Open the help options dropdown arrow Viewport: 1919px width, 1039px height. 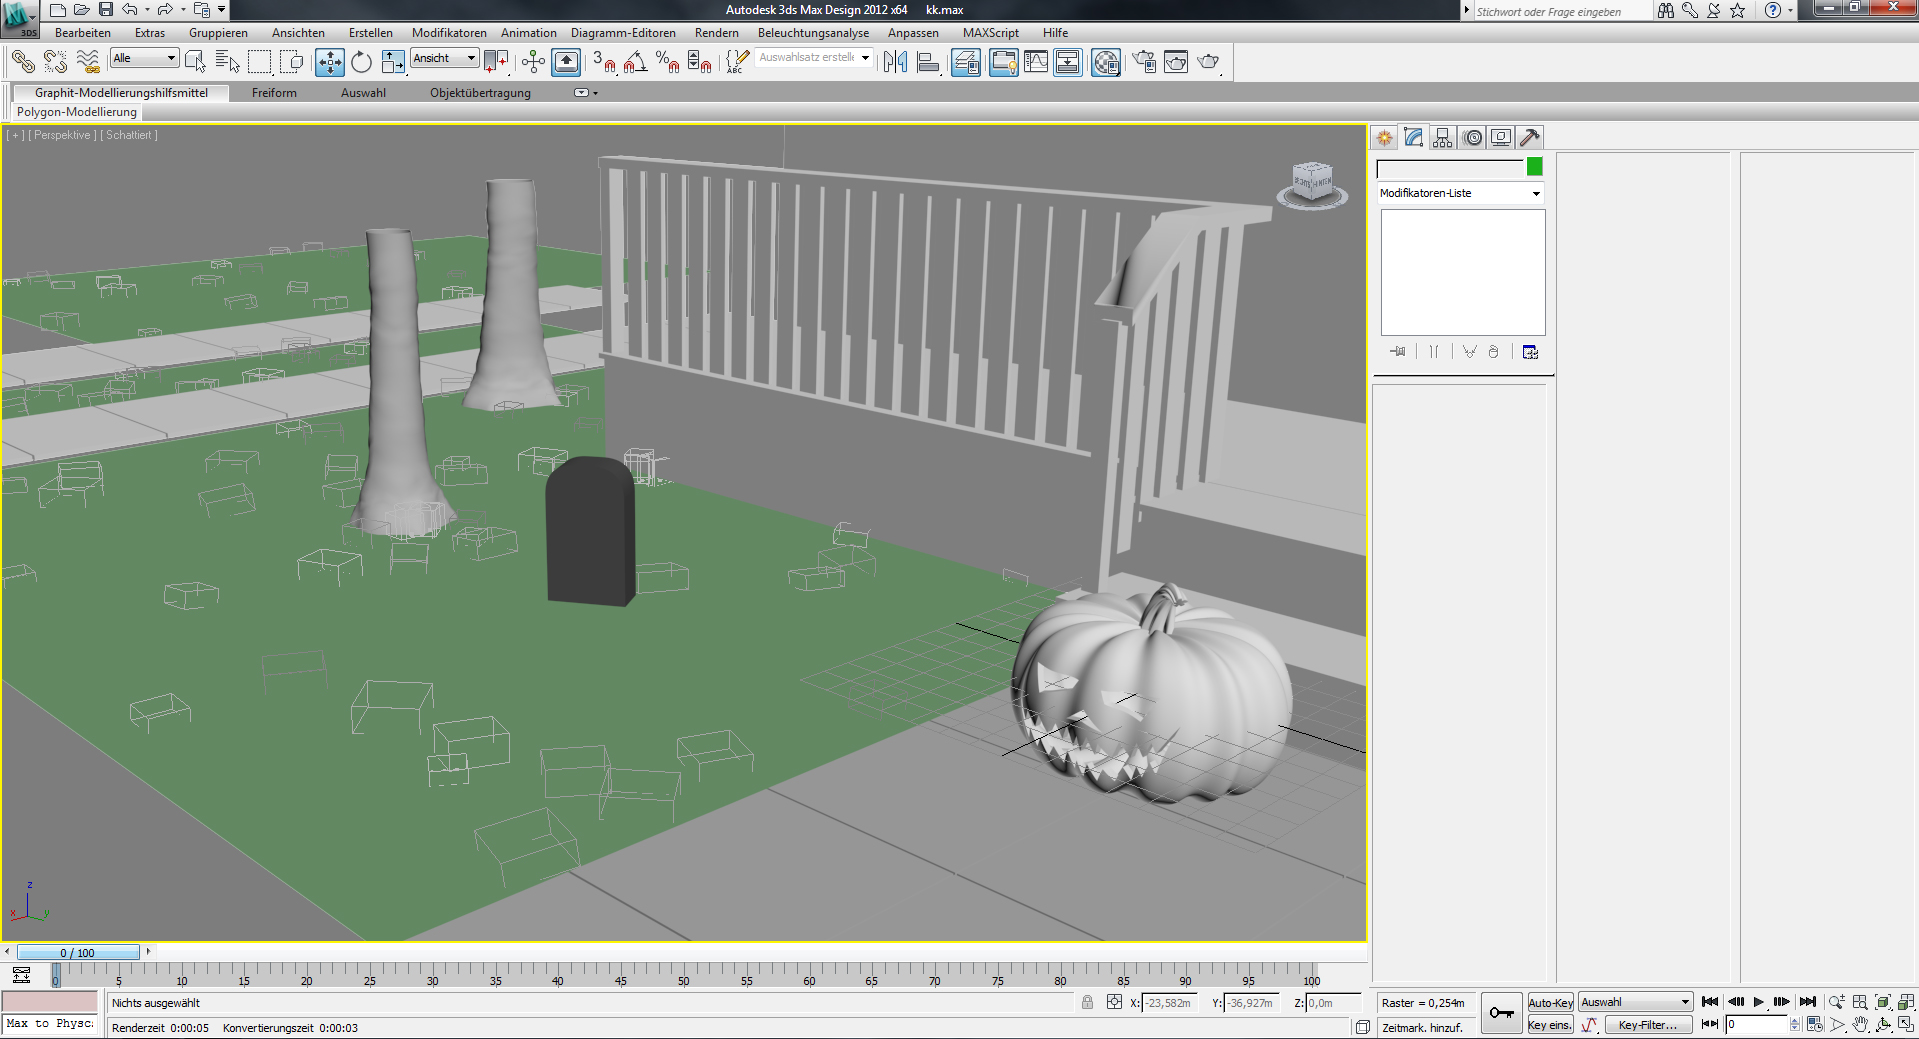pos(1790,10)
